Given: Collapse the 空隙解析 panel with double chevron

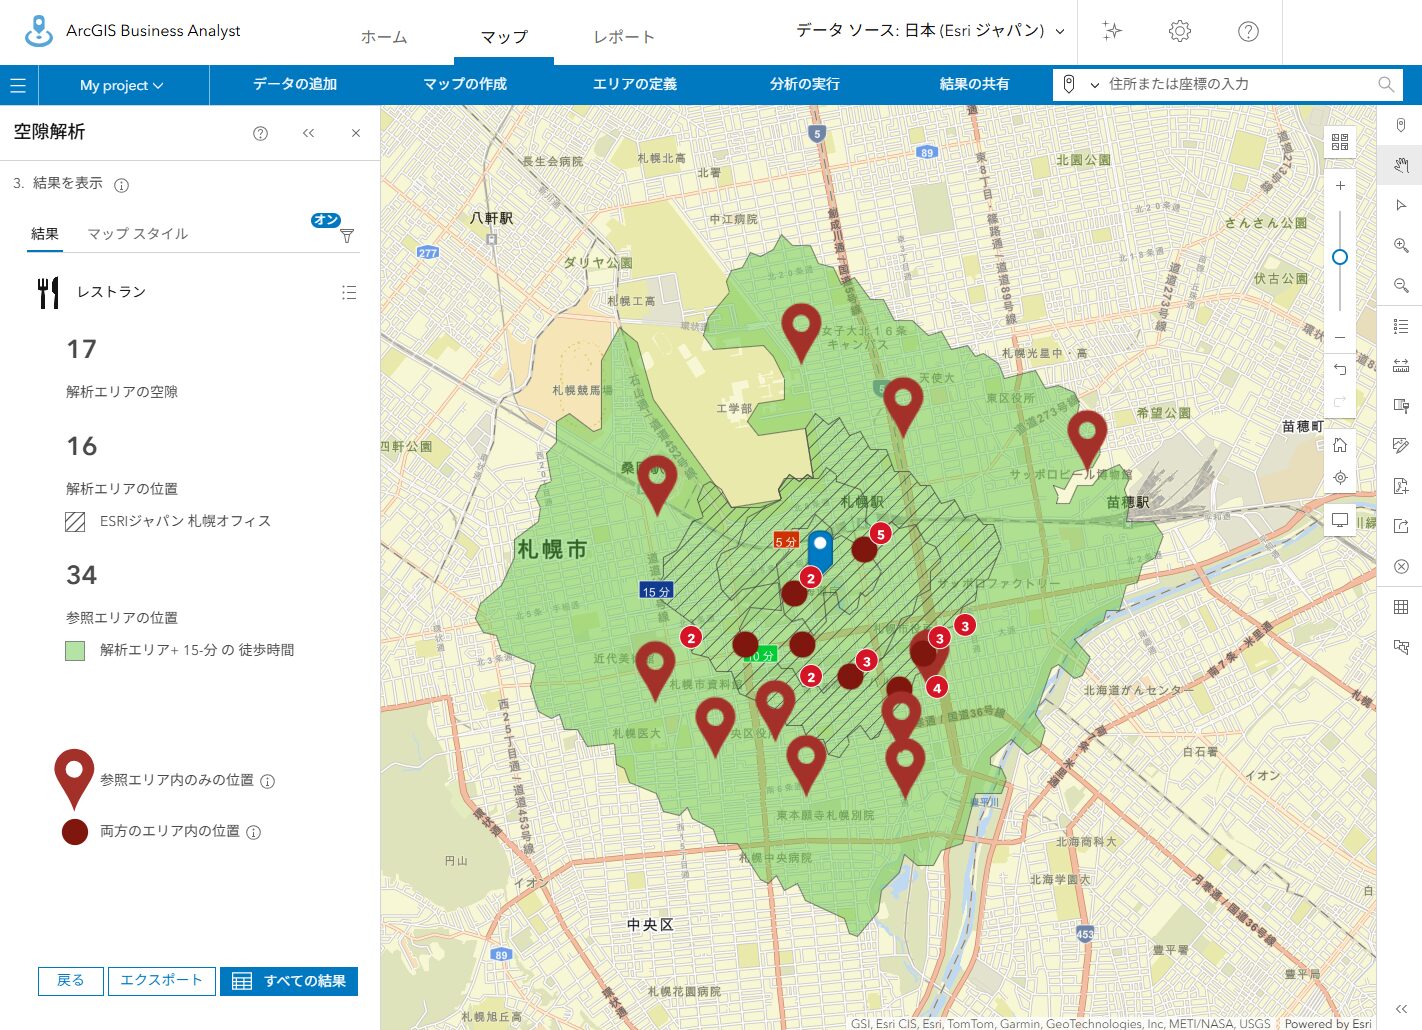Looking at the screenshot, I should pyautogui.click(x=308, y=133).
